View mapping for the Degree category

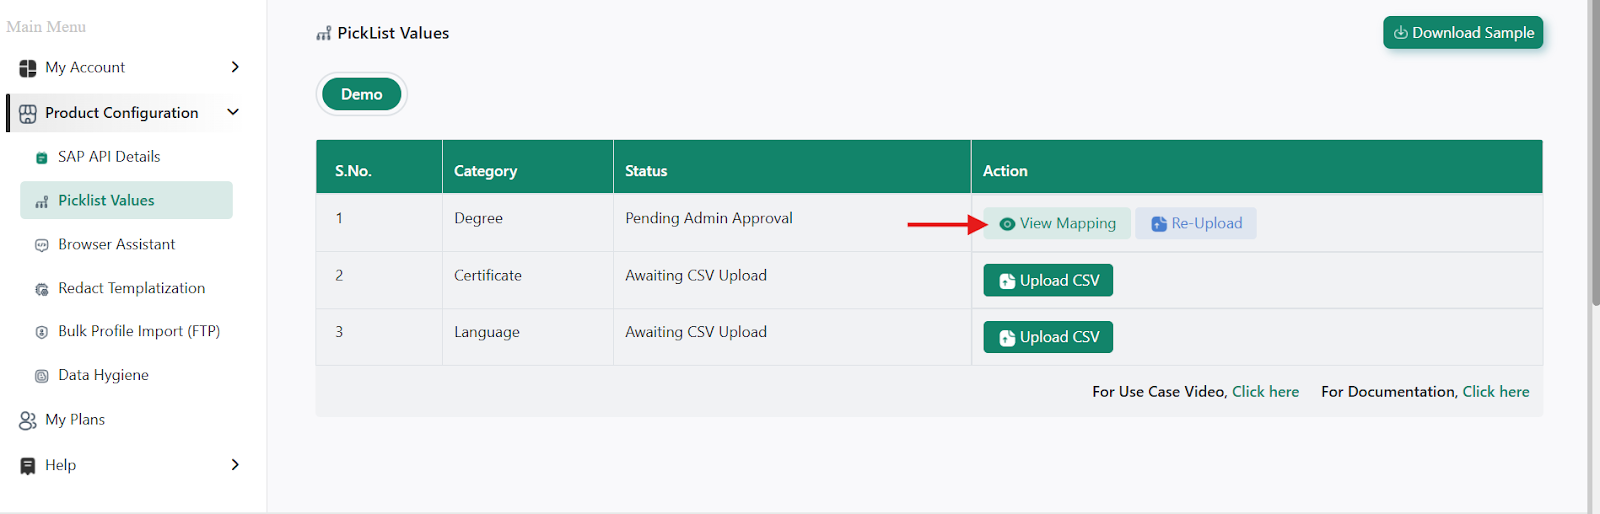pos(1057,223)
